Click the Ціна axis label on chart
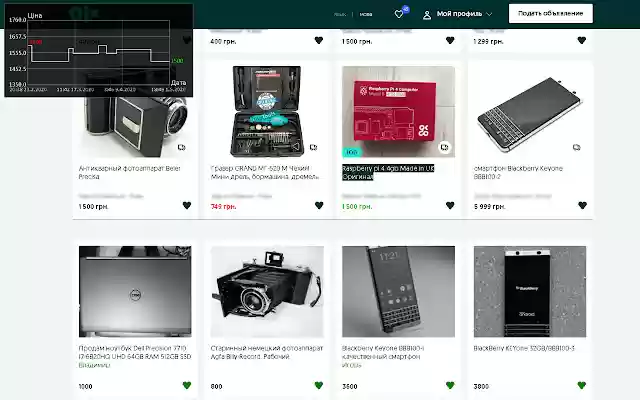640x400 pixels. pyautogui.click(x=35, y=16)
